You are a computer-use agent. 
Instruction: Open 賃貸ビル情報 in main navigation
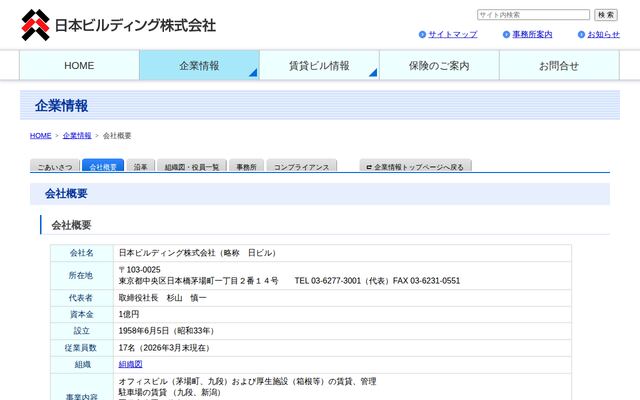319,65
